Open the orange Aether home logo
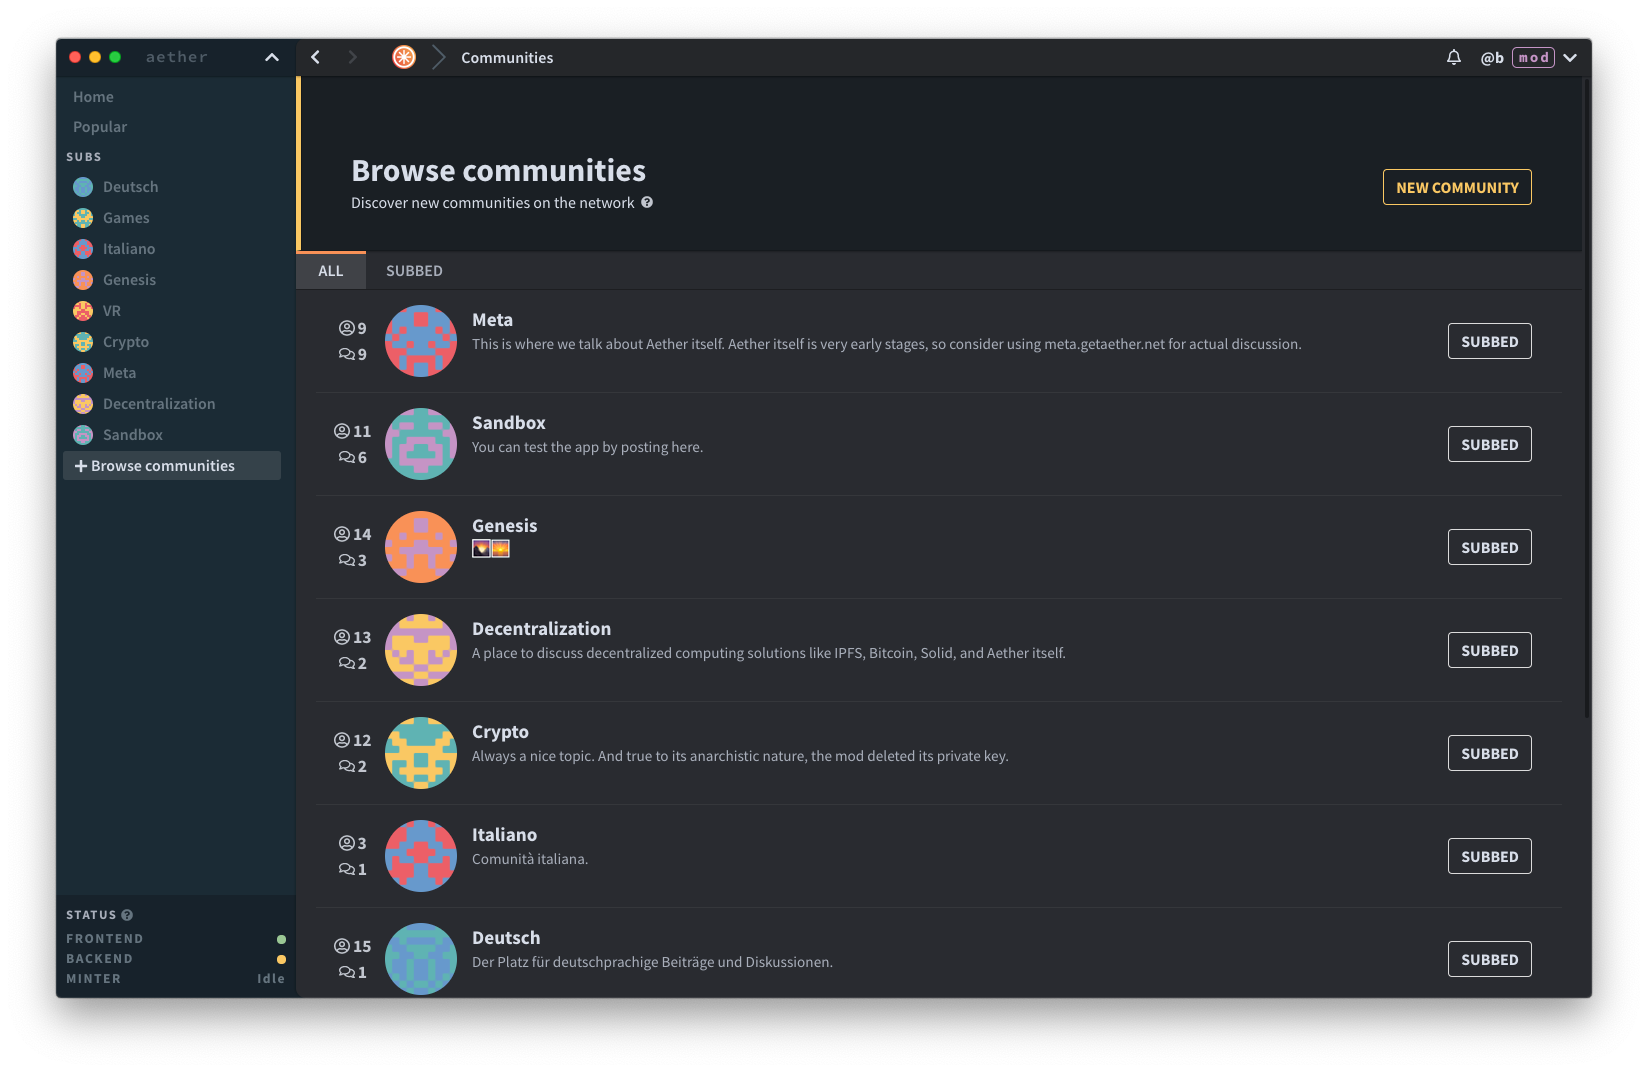This screenshot has height=1072, width=1648. [404, 58]
